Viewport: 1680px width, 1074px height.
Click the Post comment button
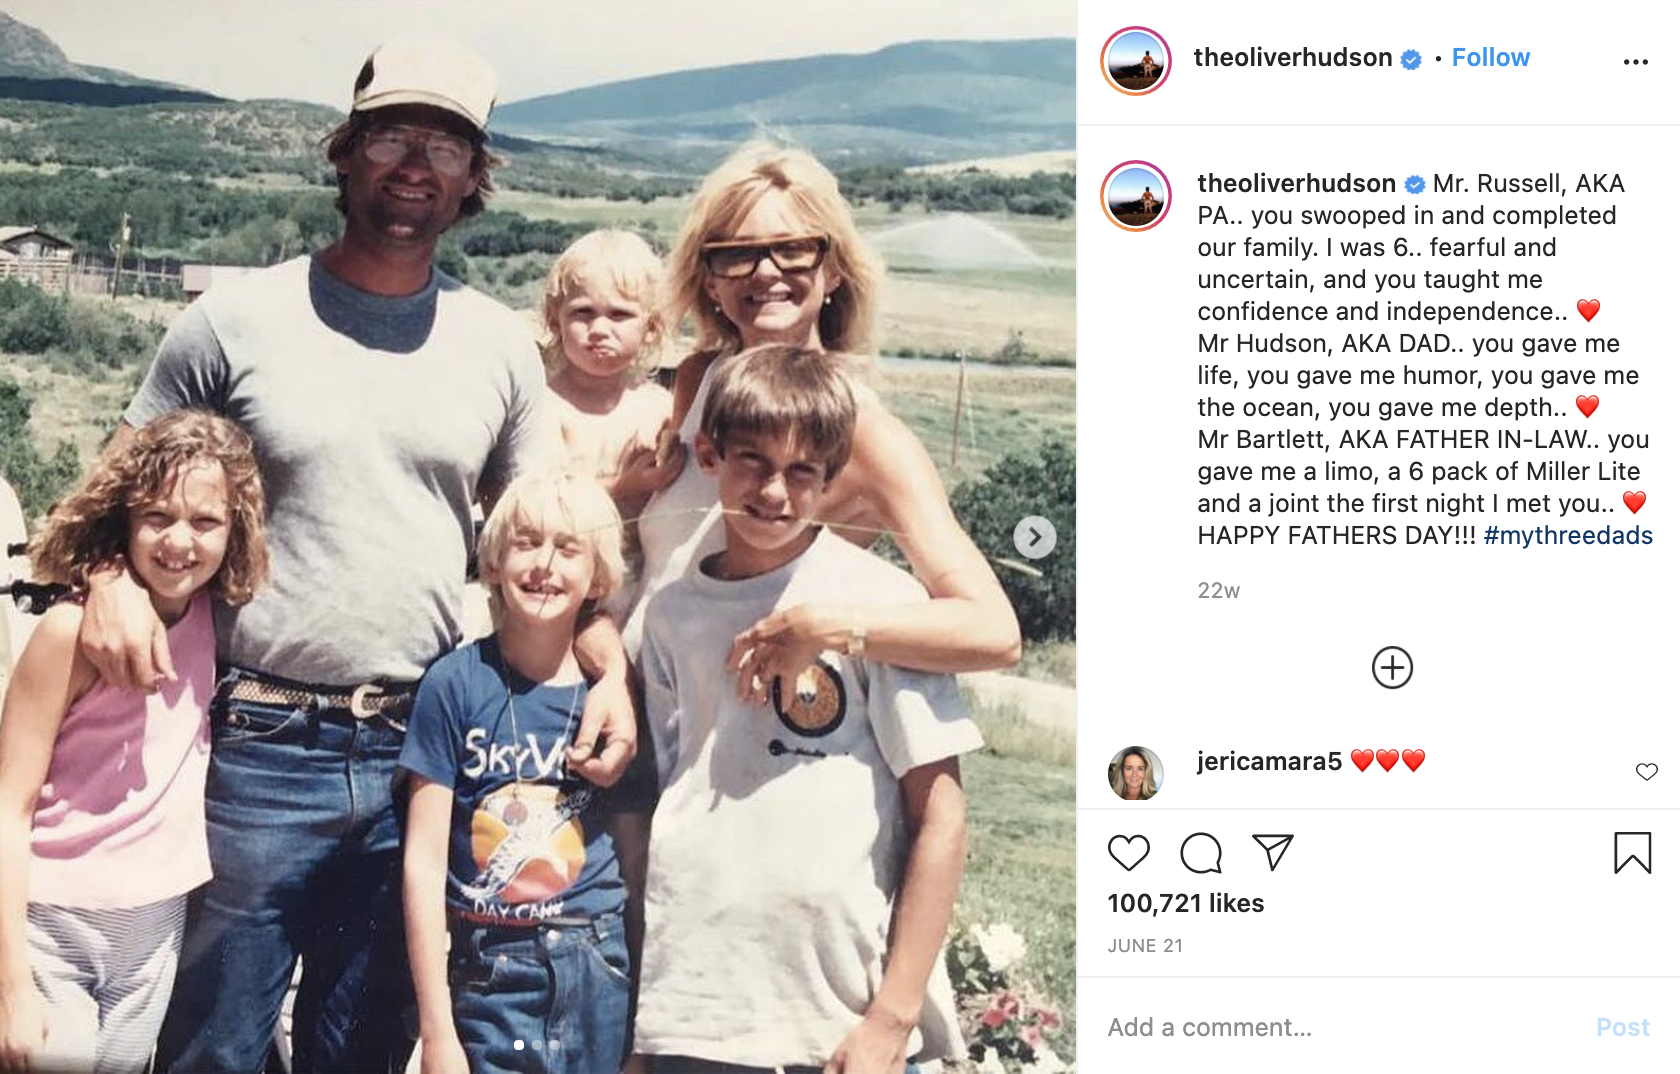pos(1623,1027)
